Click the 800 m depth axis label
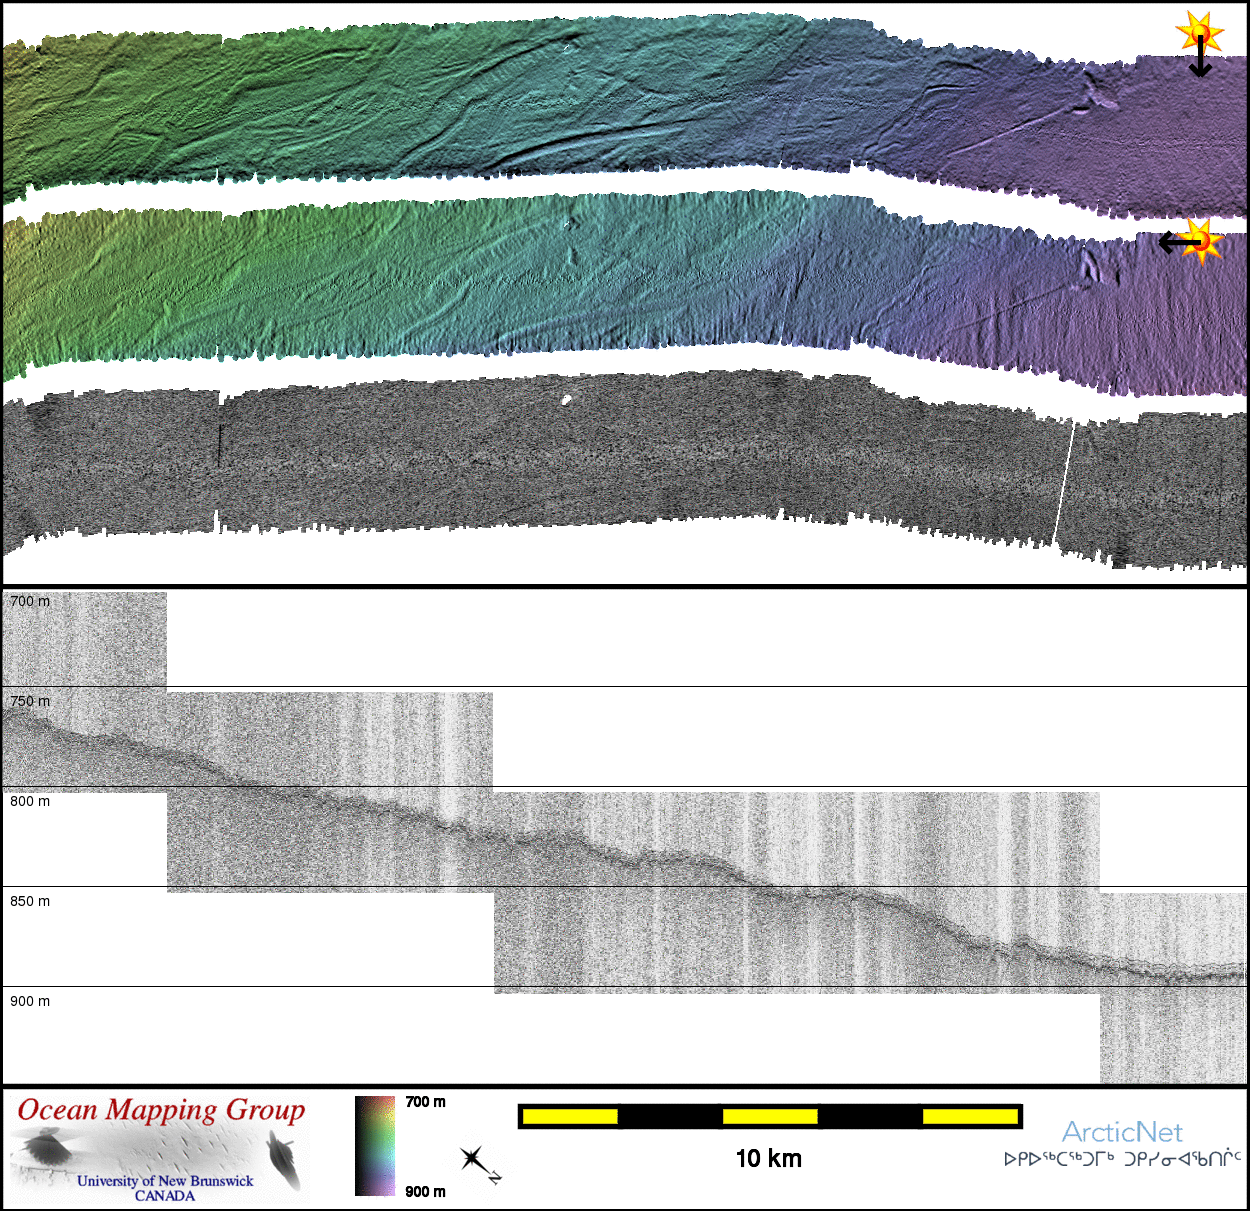 click(x=30, y=801)
